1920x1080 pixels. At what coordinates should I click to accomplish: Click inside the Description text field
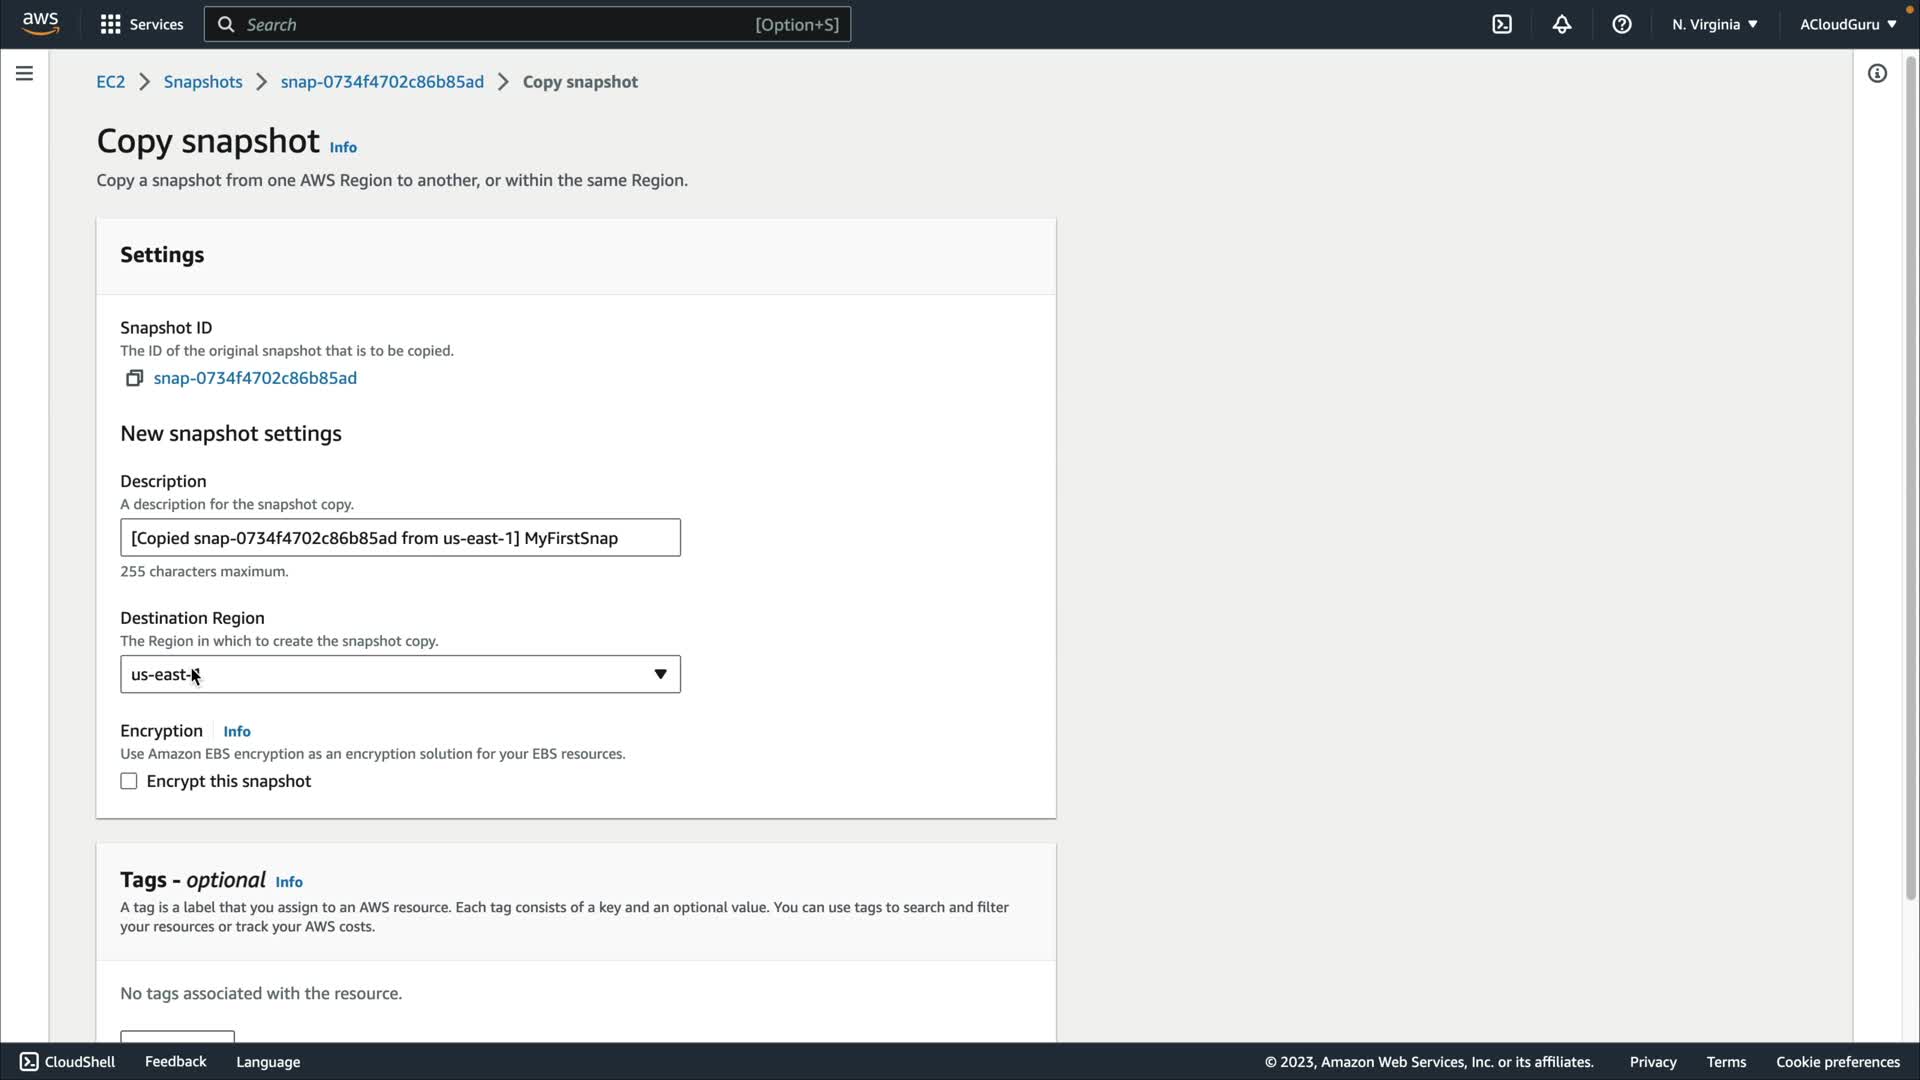coord(400,538)
